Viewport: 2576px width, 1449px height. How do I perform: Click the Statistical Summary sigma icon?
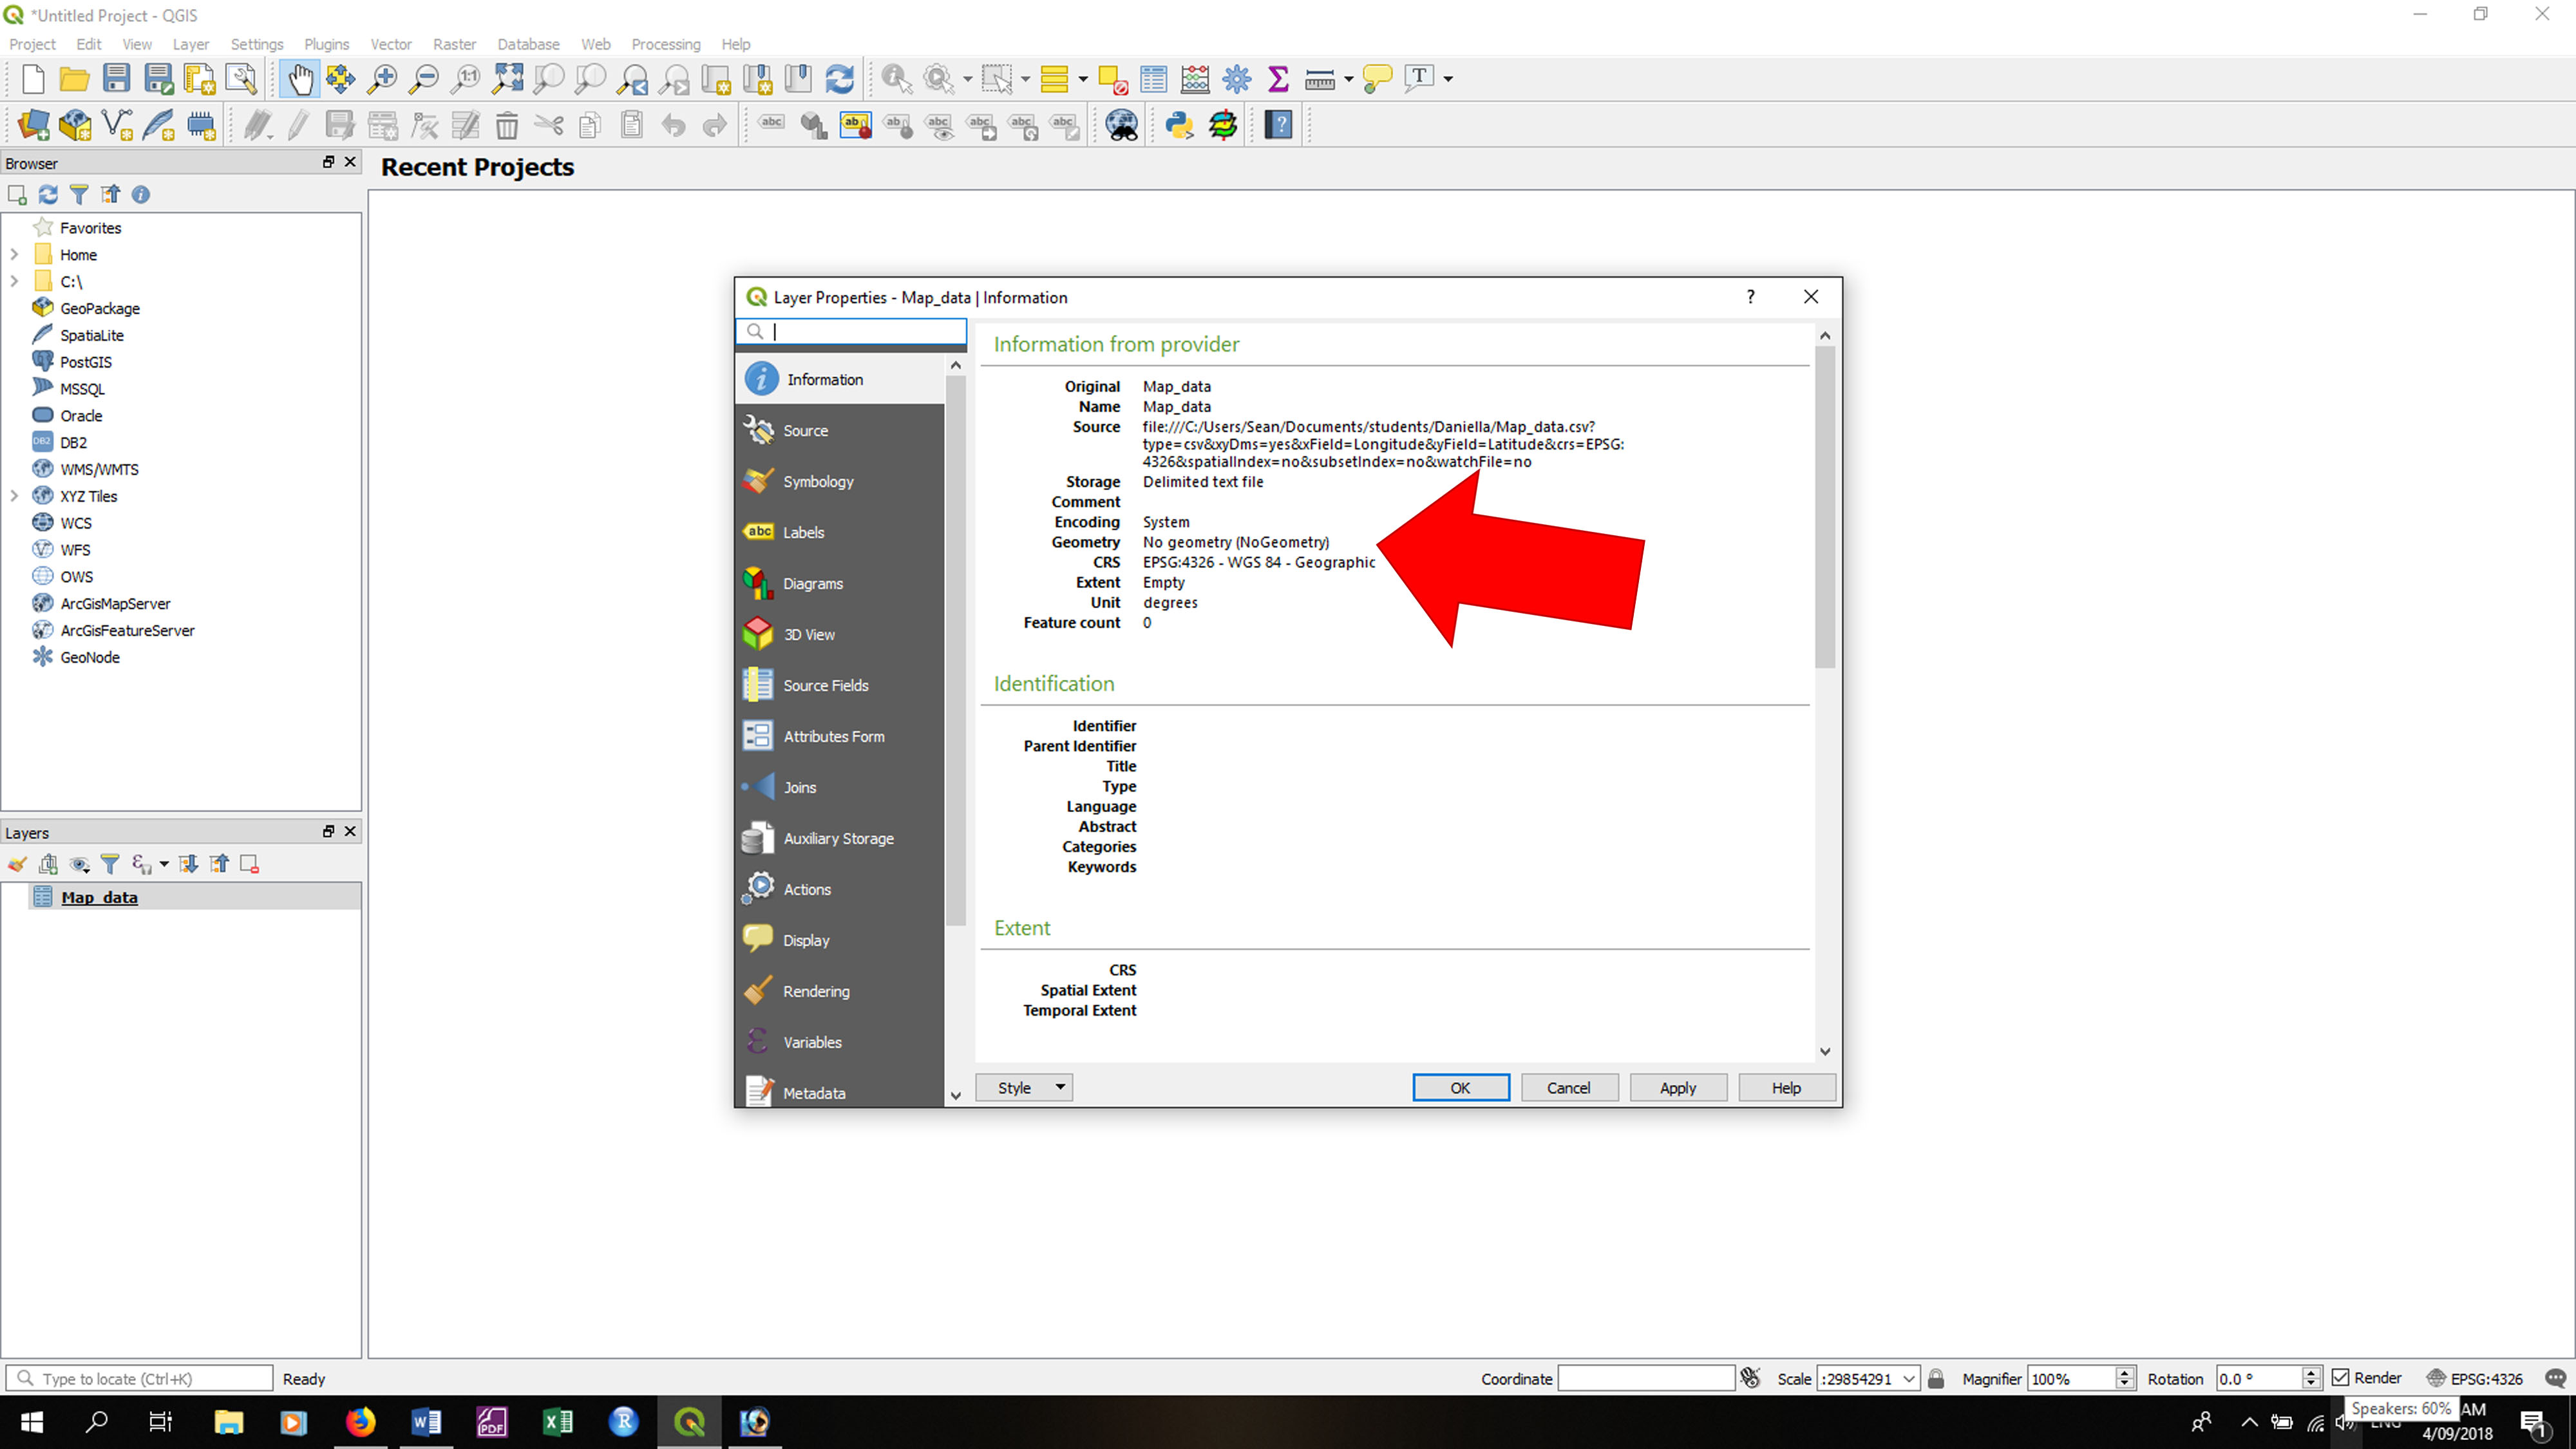tap(1278, 79)
